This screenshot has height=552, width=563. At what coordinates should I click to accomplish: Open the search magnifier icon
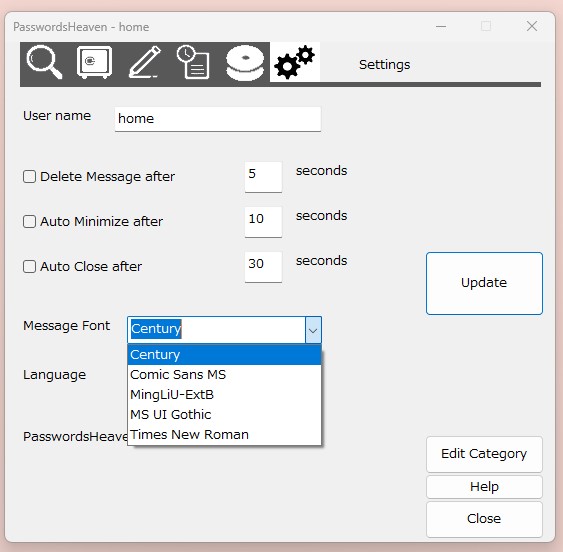coord(45,62)
